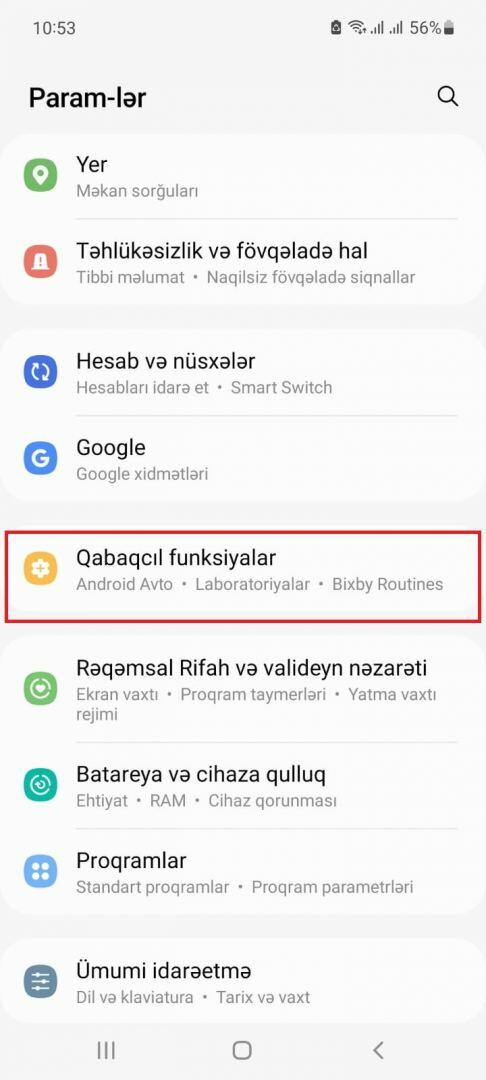Screen dimensions: 486x1080
Task: Open the Yer settings entry
Action: click(243, 176)
